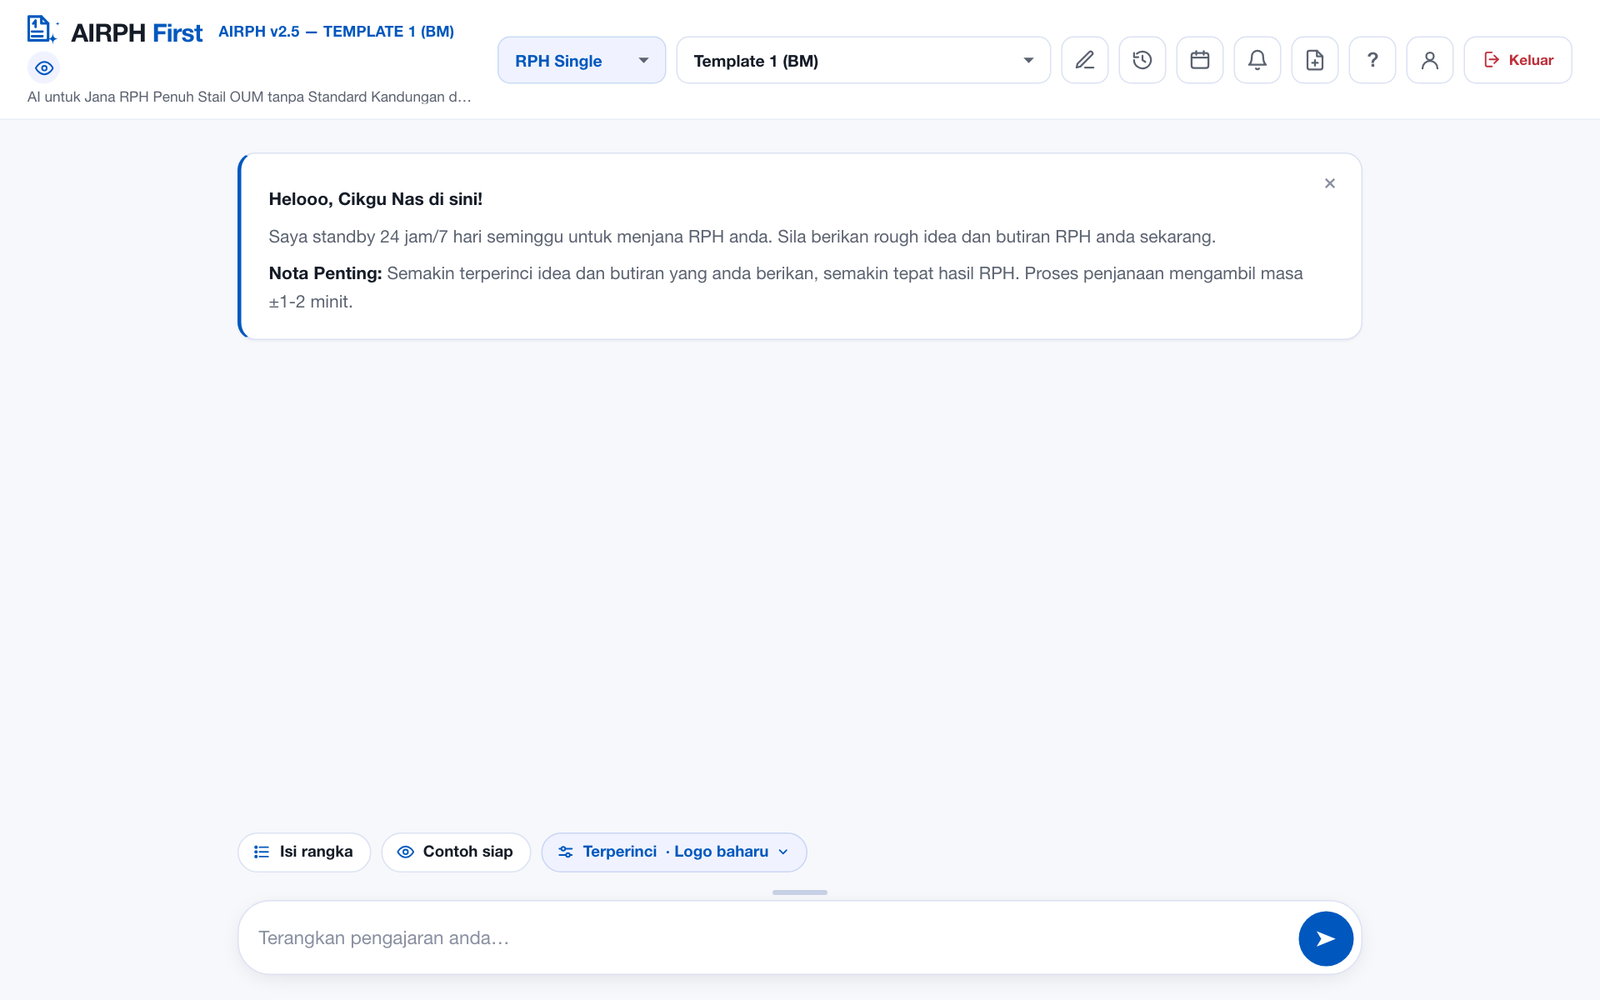Open the help question mark icon

click(1372, 60)
